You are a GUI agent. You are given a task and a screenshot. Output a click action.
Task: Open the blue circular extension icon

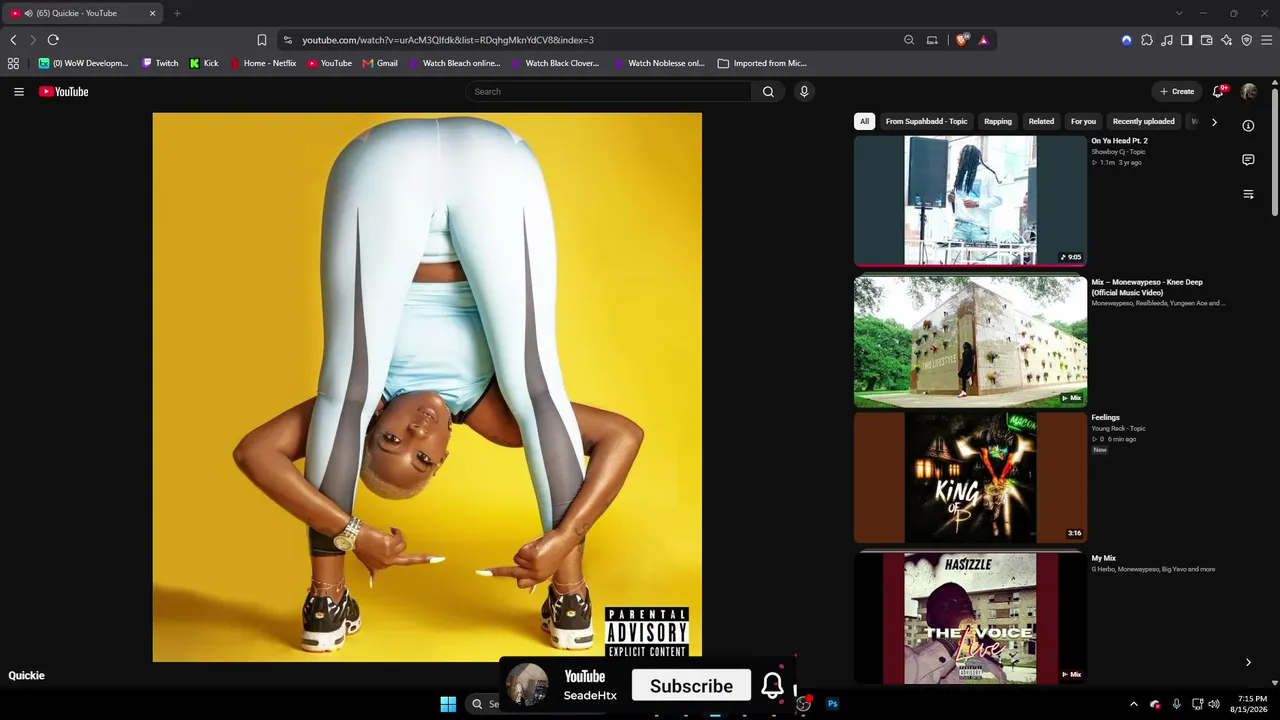pos(1127,40)
